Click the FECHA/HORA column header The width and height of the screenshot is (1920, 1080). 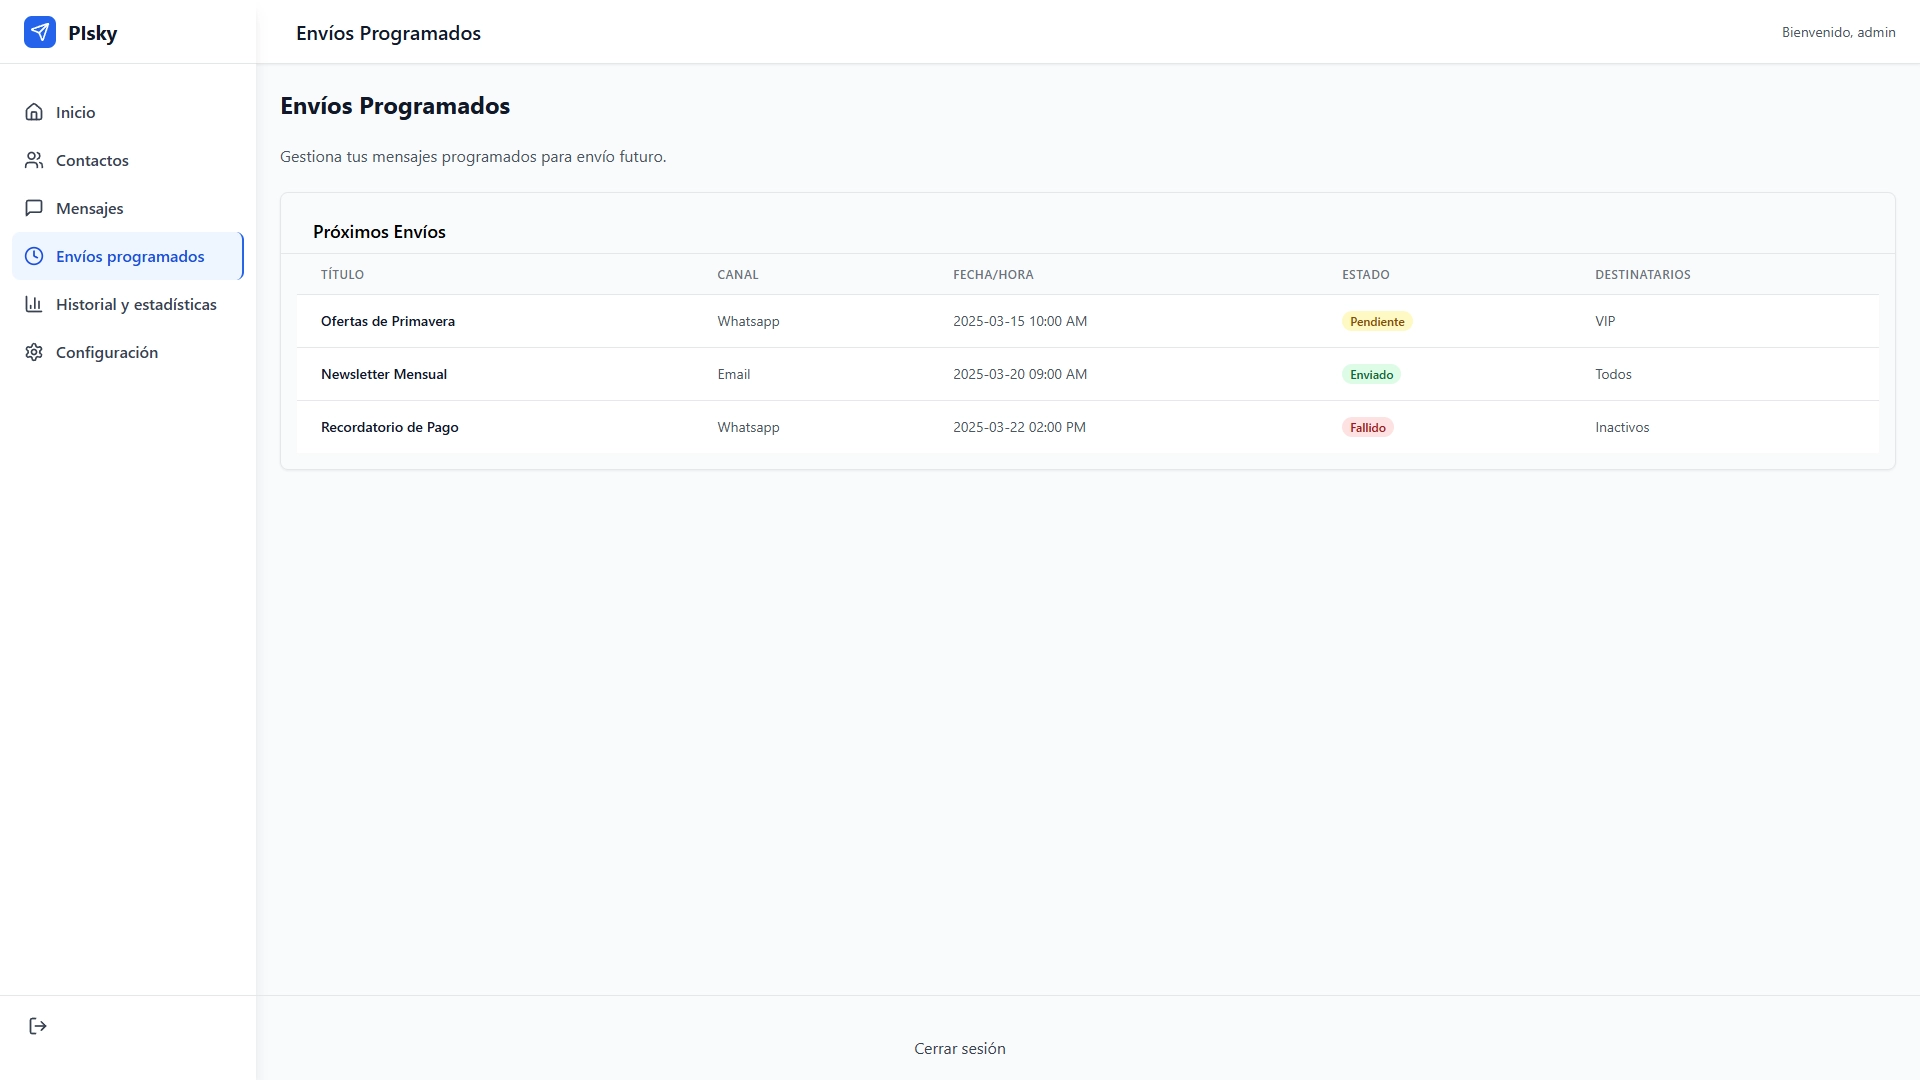click(993, 274)
